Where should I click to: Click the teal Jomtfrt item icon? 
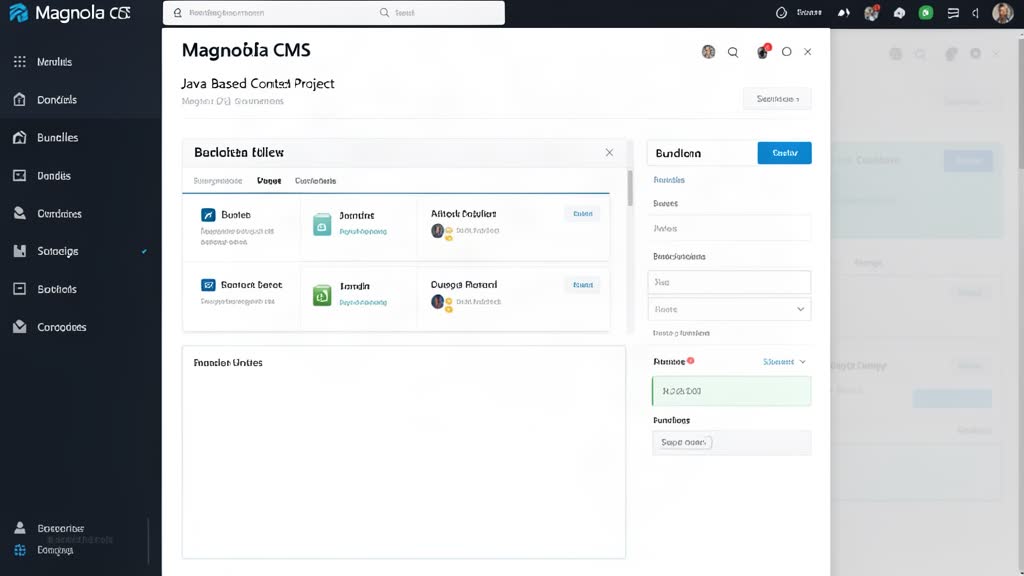tap(322, 225)
